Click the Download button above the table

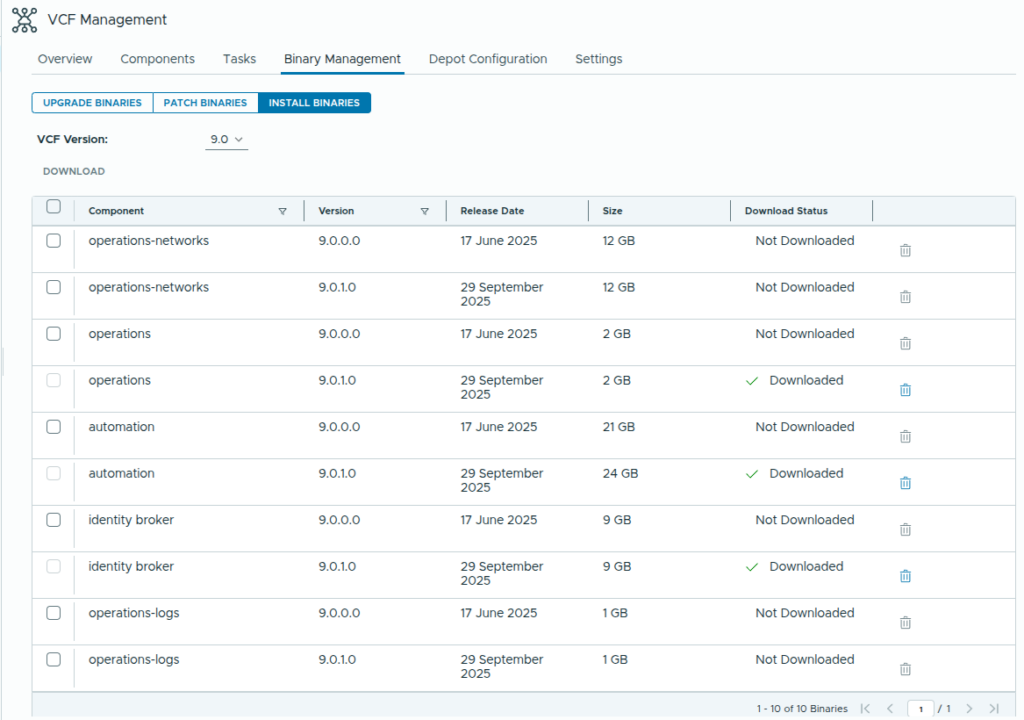[x=74, y=172]
